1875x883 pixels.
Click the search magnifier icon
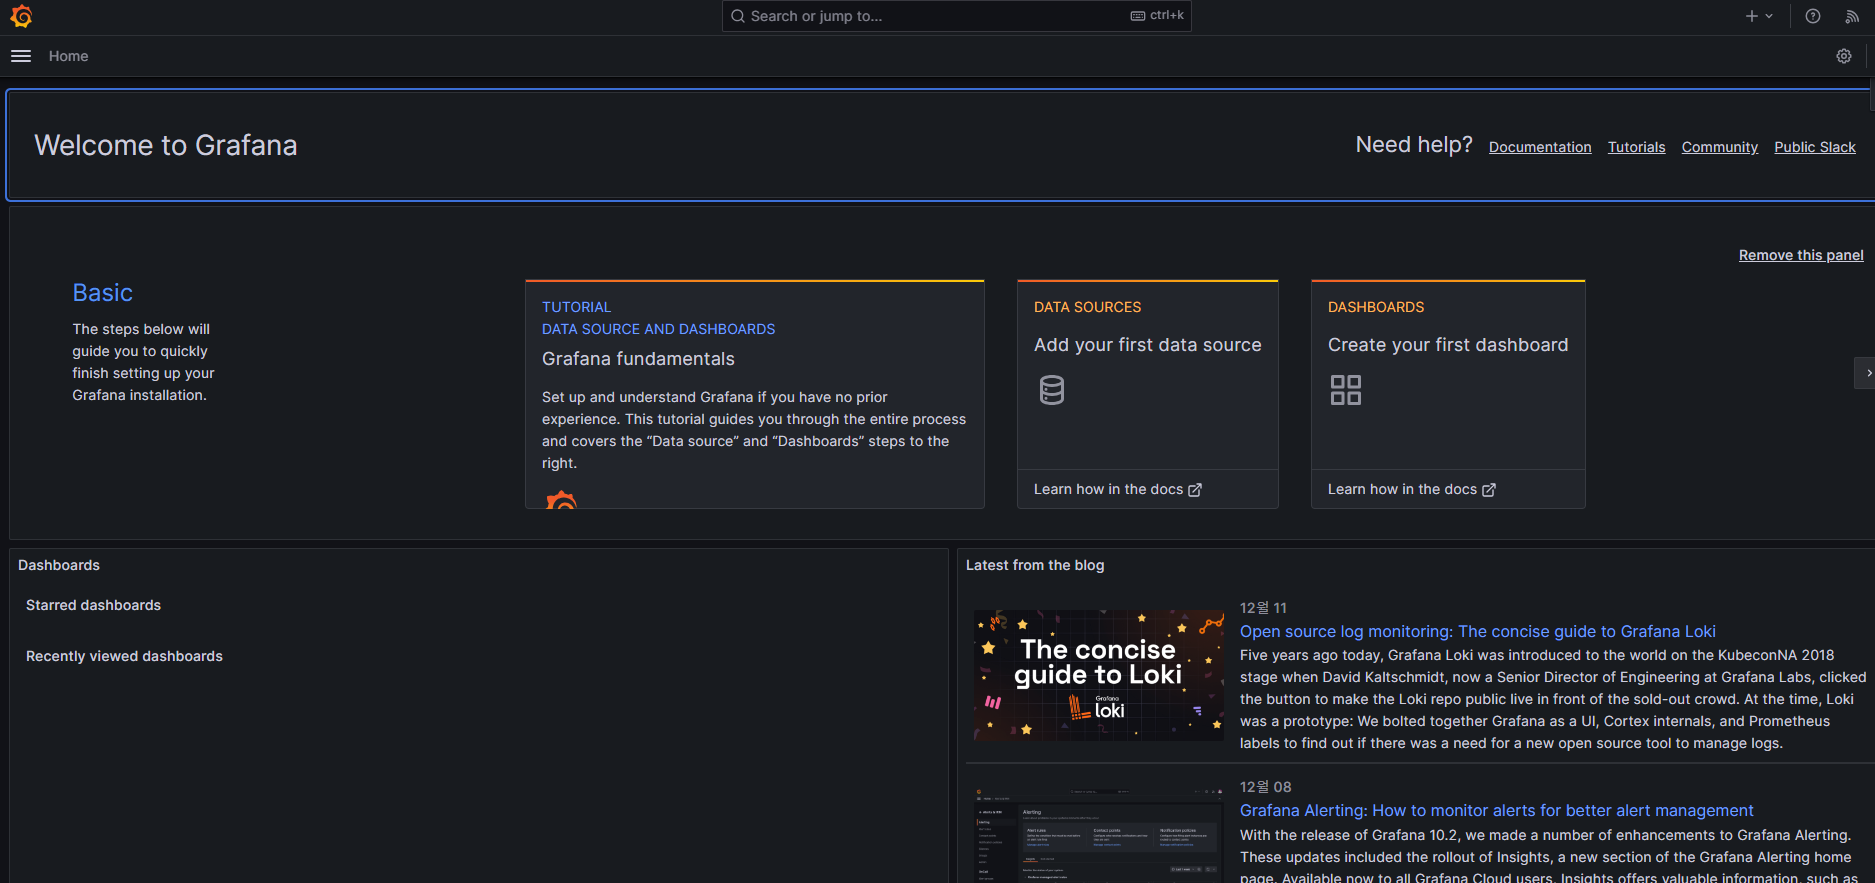(738, 16)
